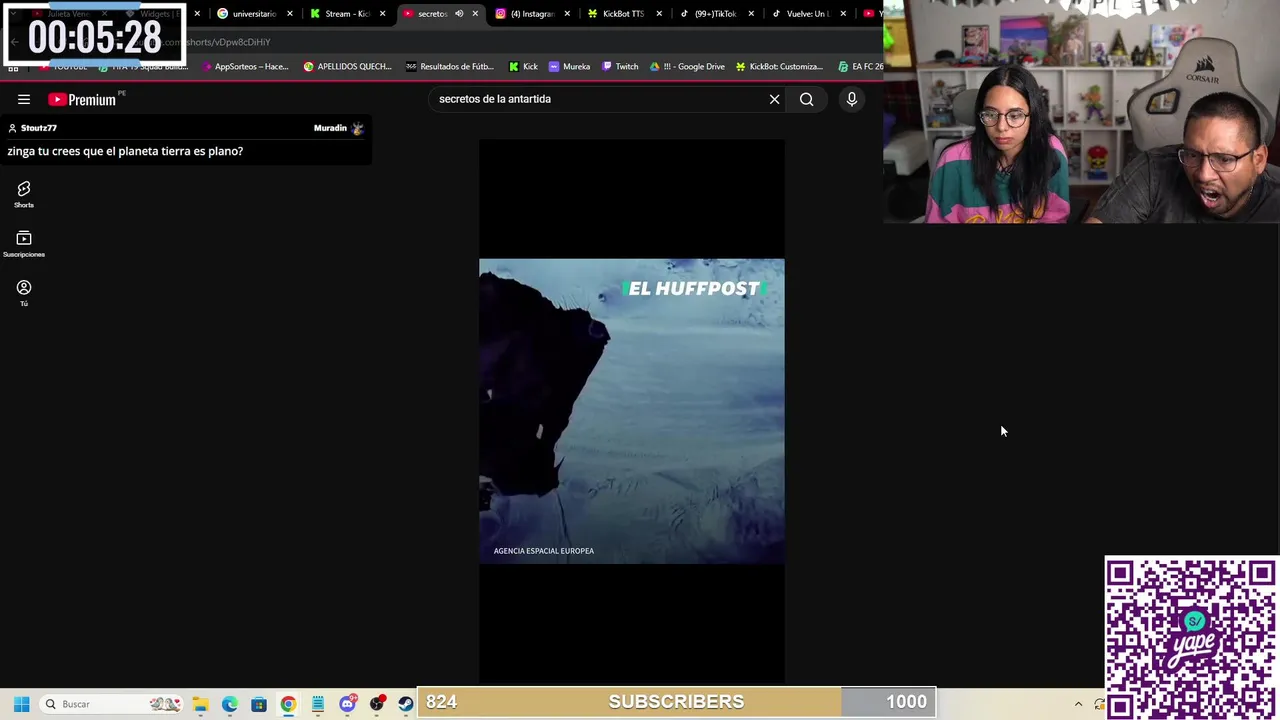
Task: Open File Explorer from the taskbar
Action: tap(200, 704)
